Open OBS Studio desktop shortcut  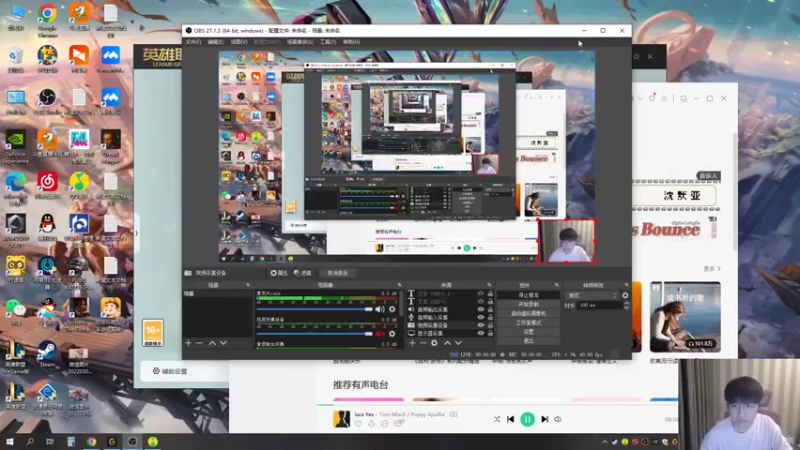pyautogui.click(x=47, y=102)
